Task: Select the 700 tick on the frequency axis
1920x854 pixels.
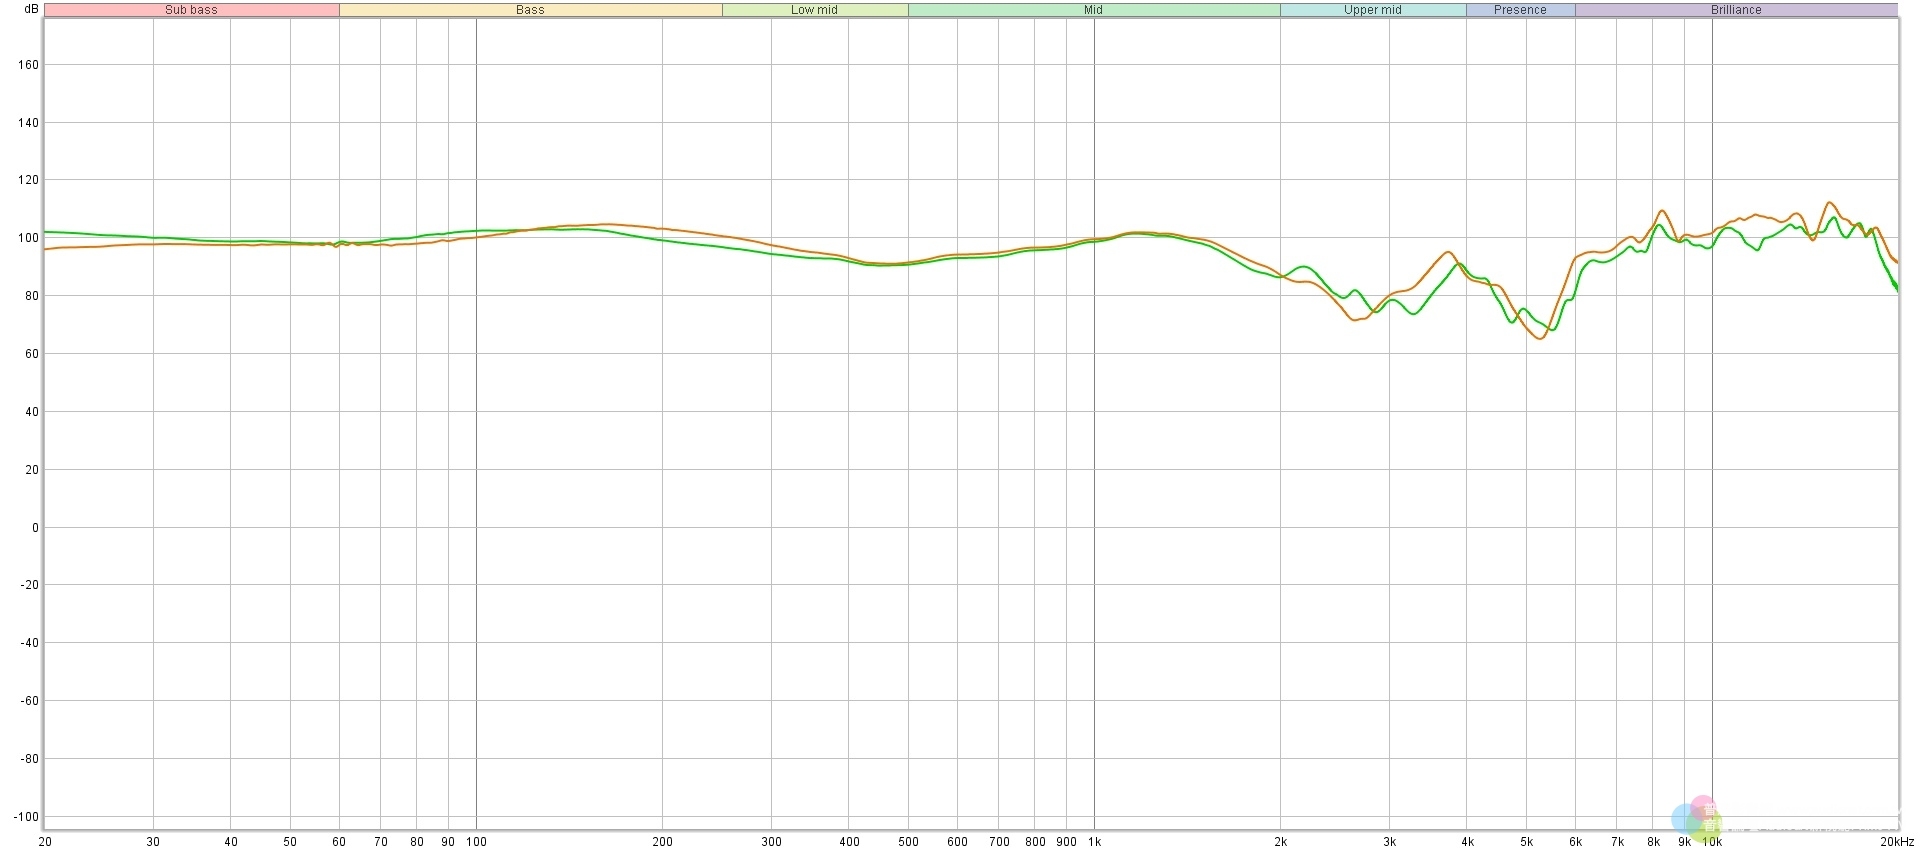Action: [x=999, y=842]
